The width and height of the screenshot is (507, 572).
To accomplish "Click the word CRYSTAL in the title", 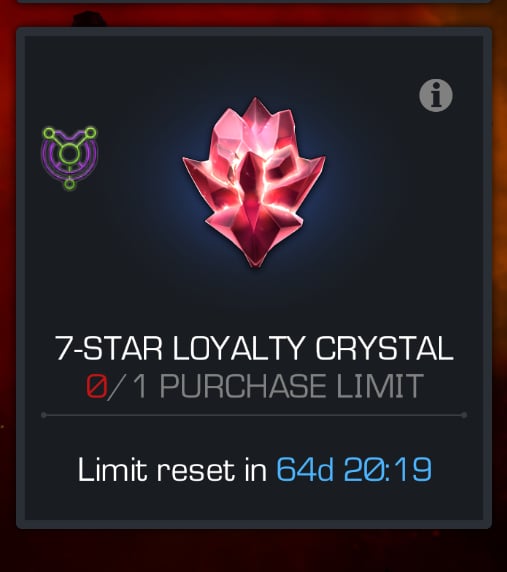I will (384, 348).
